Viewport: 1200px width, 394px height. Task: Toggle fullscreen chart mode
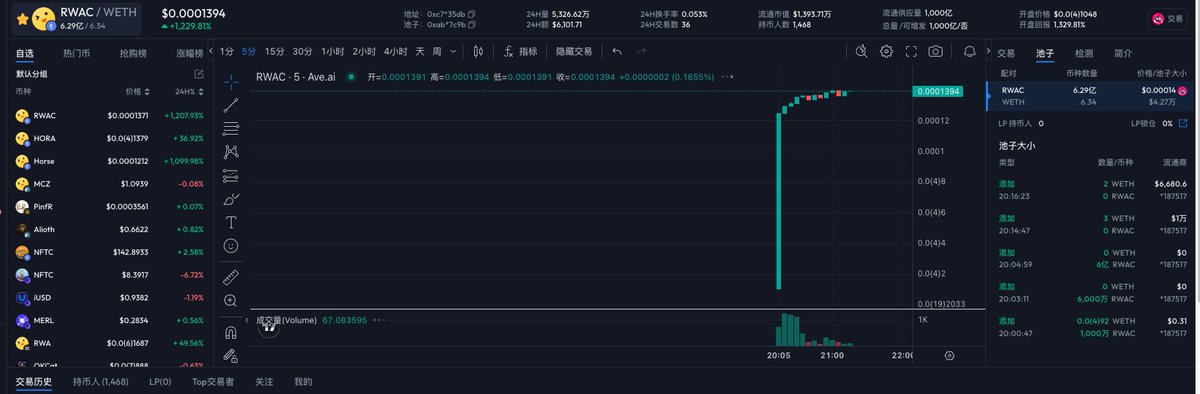coord(911,51)
